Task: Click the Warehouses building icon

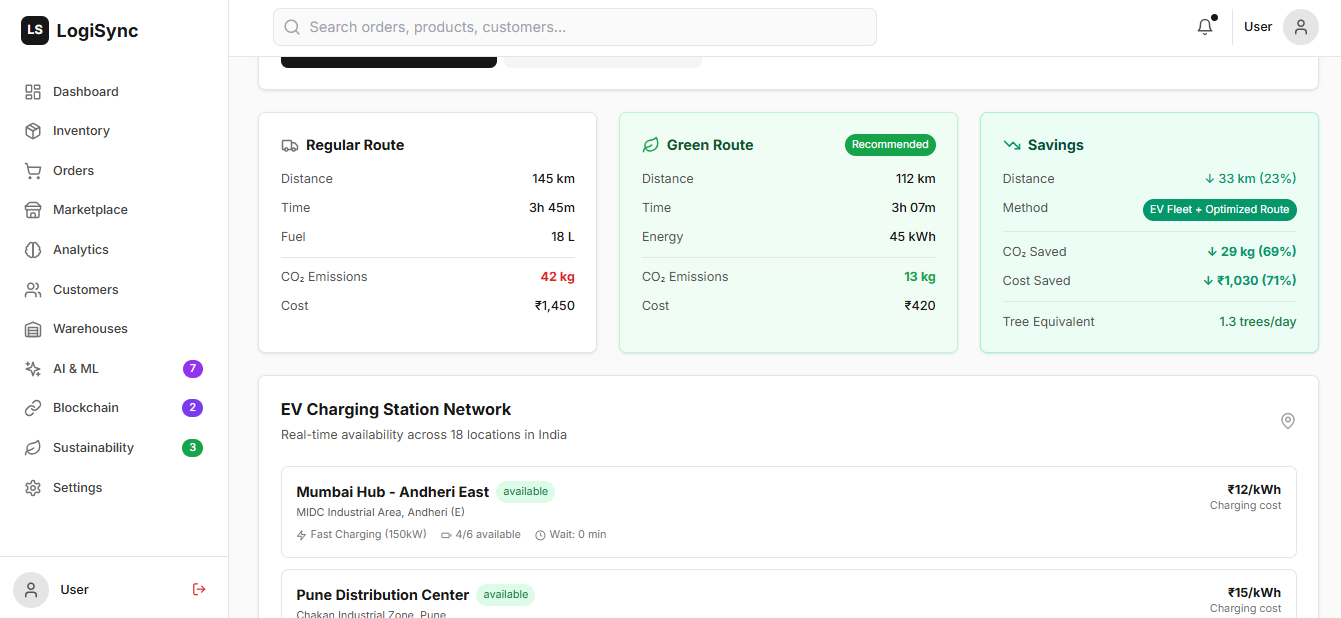Action: pyautogui.click(x=33, y=329)
